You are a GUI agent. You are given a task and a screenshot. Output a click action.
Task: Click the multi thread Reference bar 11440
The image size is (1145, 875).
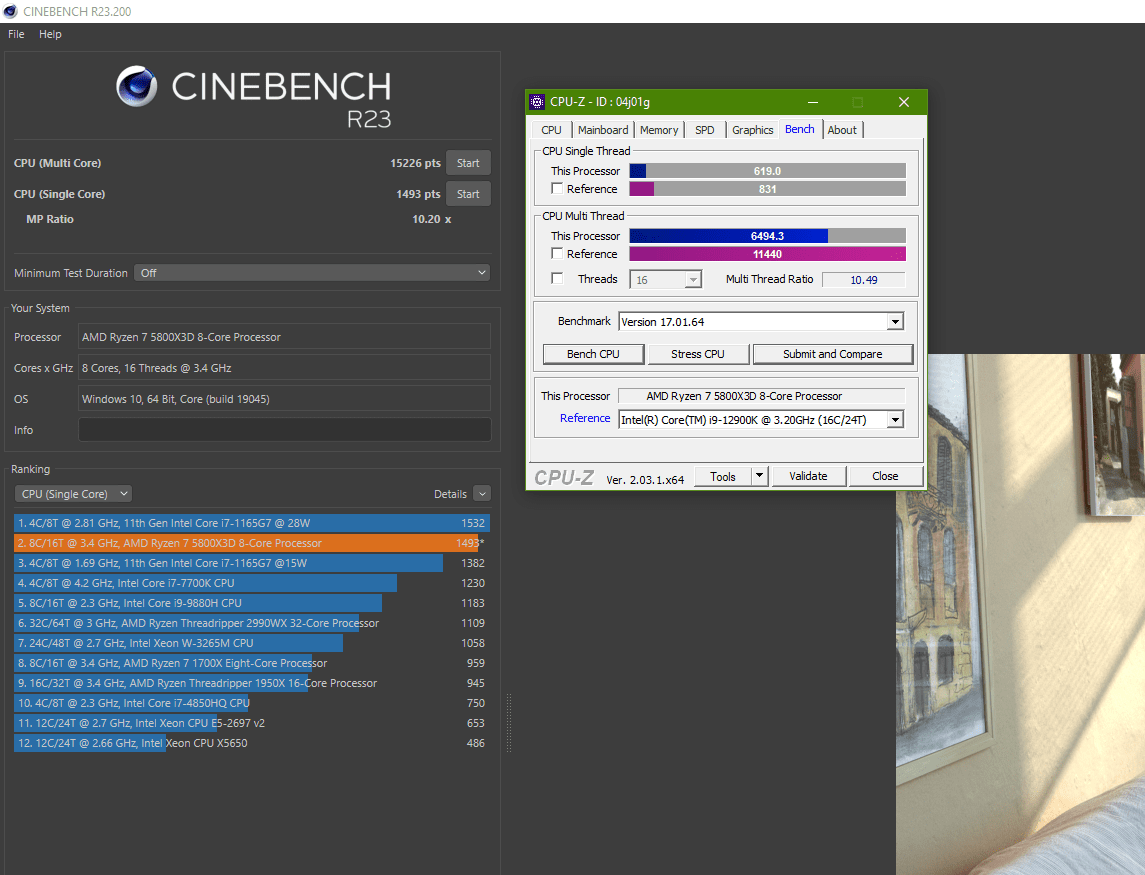[x=767, y=253]
